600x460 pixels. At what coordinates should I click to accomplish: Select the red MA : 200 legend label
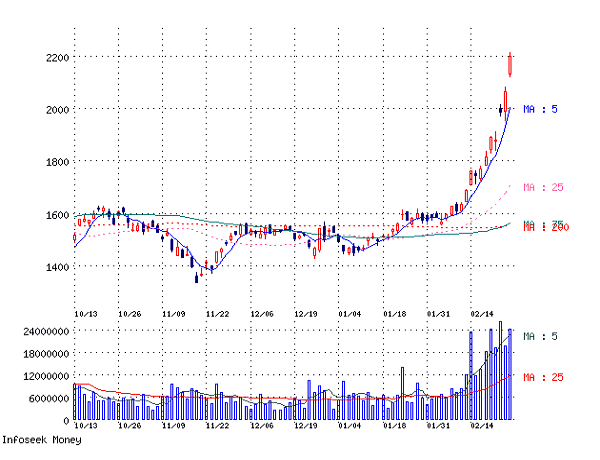click(546, 228)
